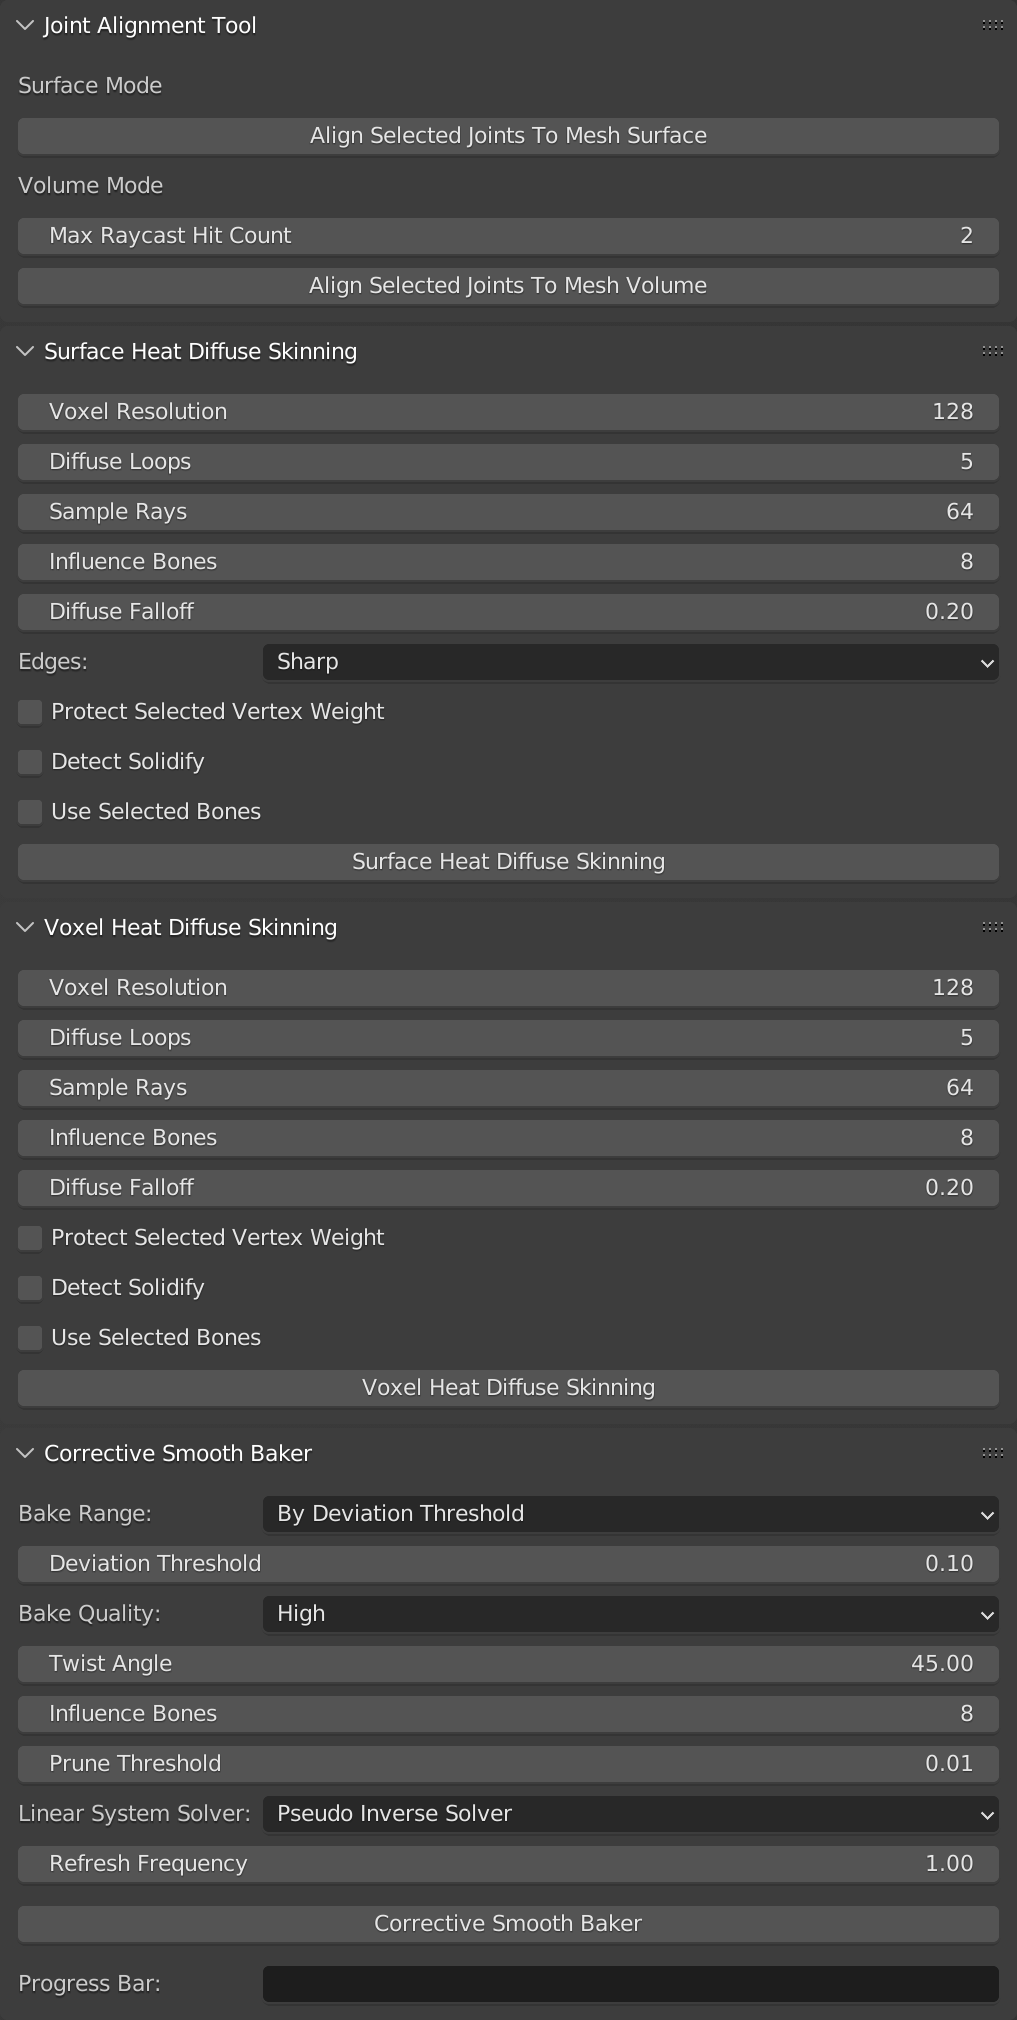Click grip dots icon on Surface Heat Diffuse Skinning header
Viewport: 1017px width, 2020px height.
tap(992, 351)
